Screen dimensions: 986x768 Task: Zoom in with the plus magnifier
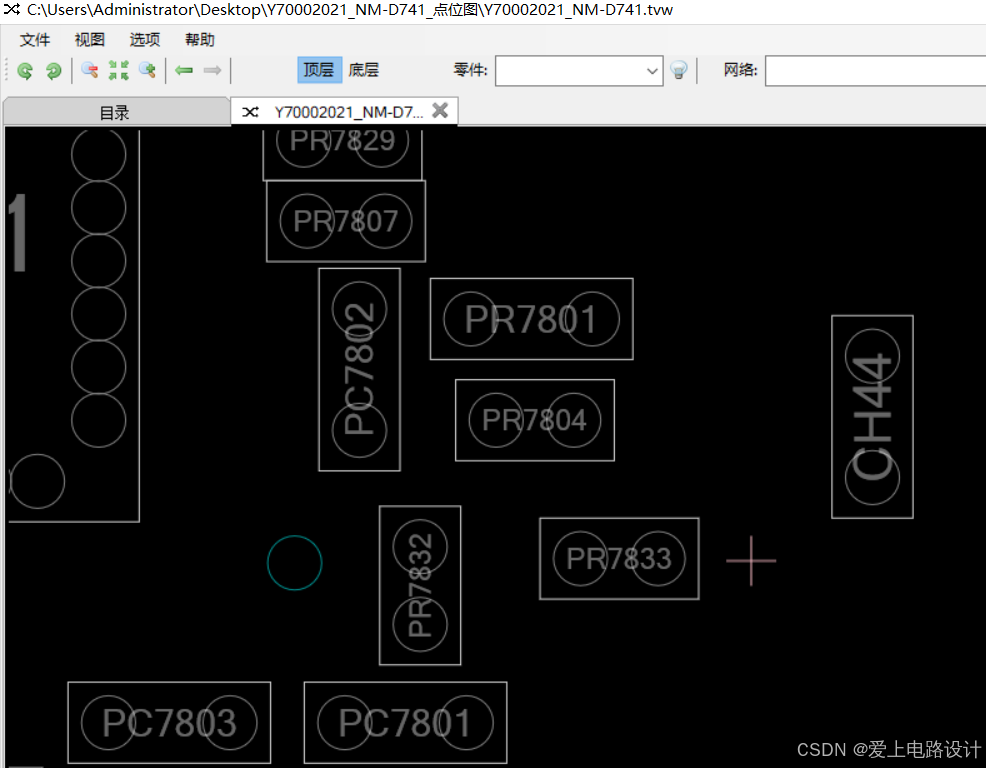[147, 70]
